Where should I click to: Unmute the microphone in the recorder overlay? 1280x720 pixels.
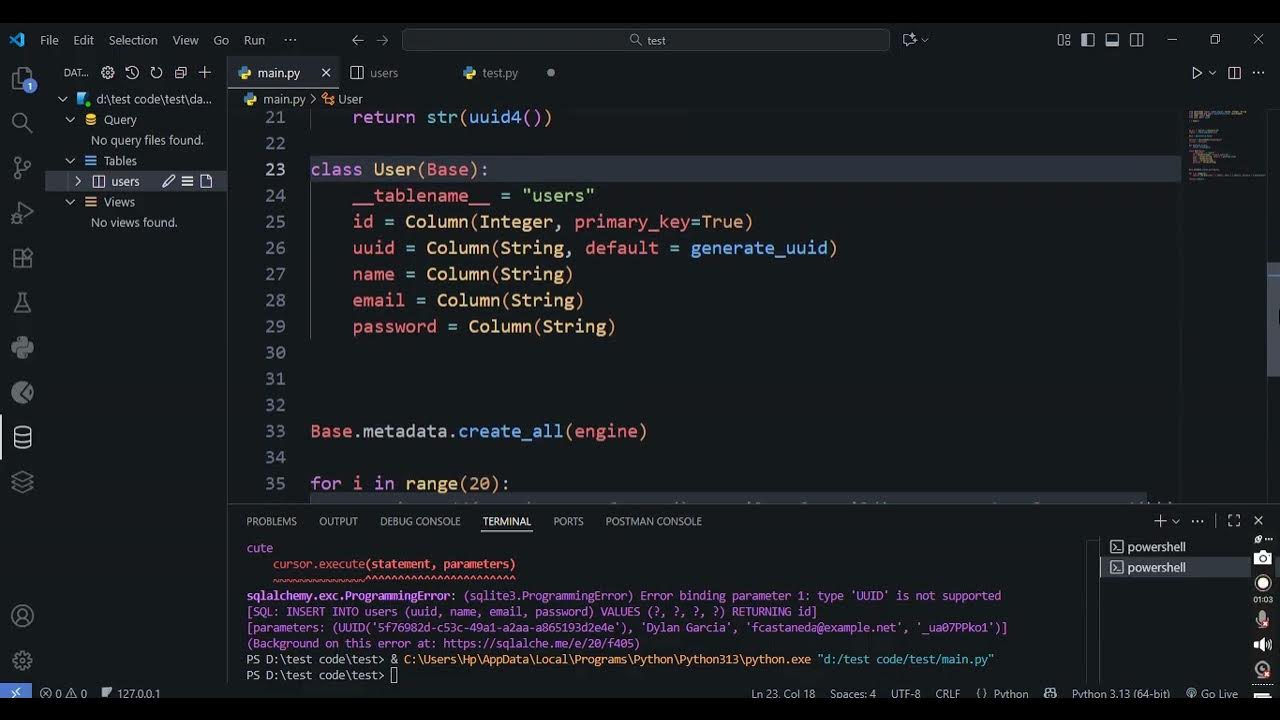coord(1262,619)
